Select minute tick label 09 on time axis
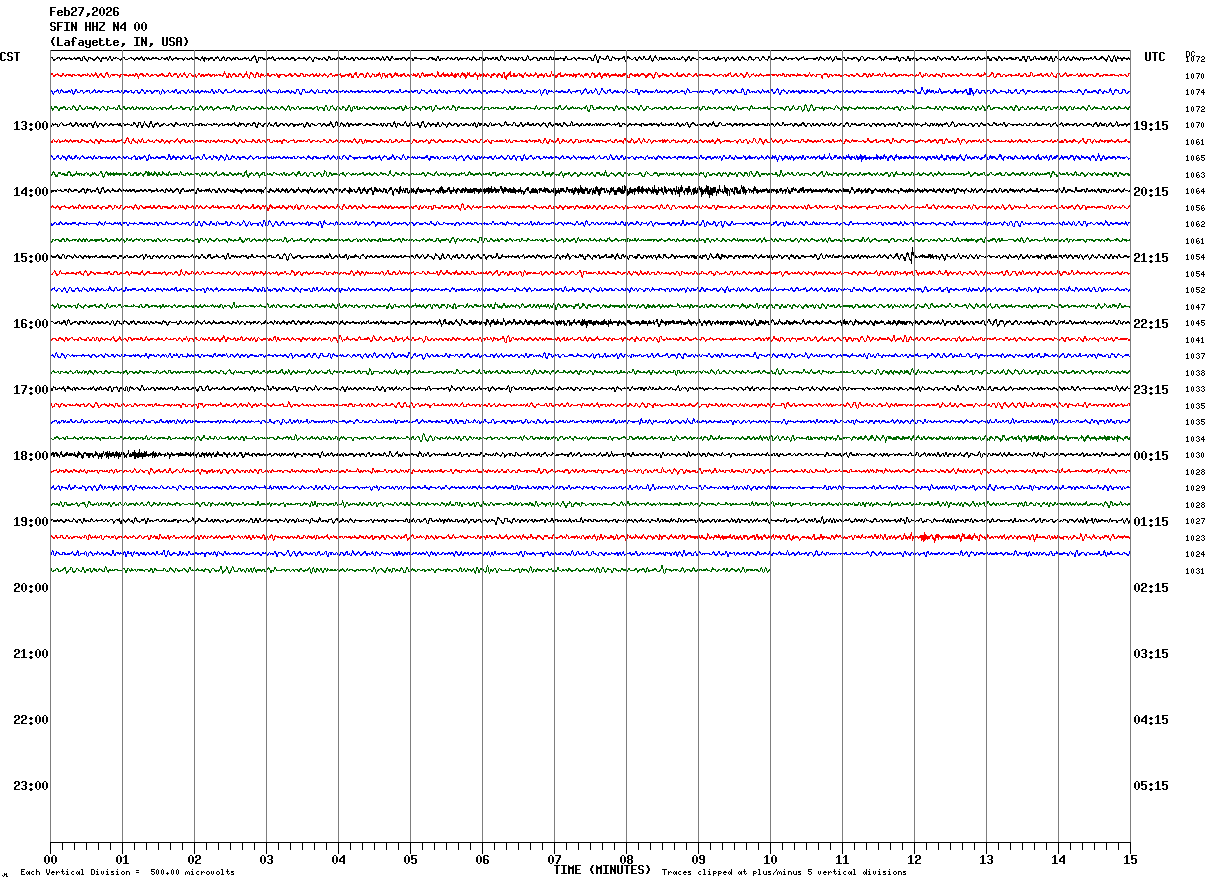The image size is (1210, 886). coord(698,859)
